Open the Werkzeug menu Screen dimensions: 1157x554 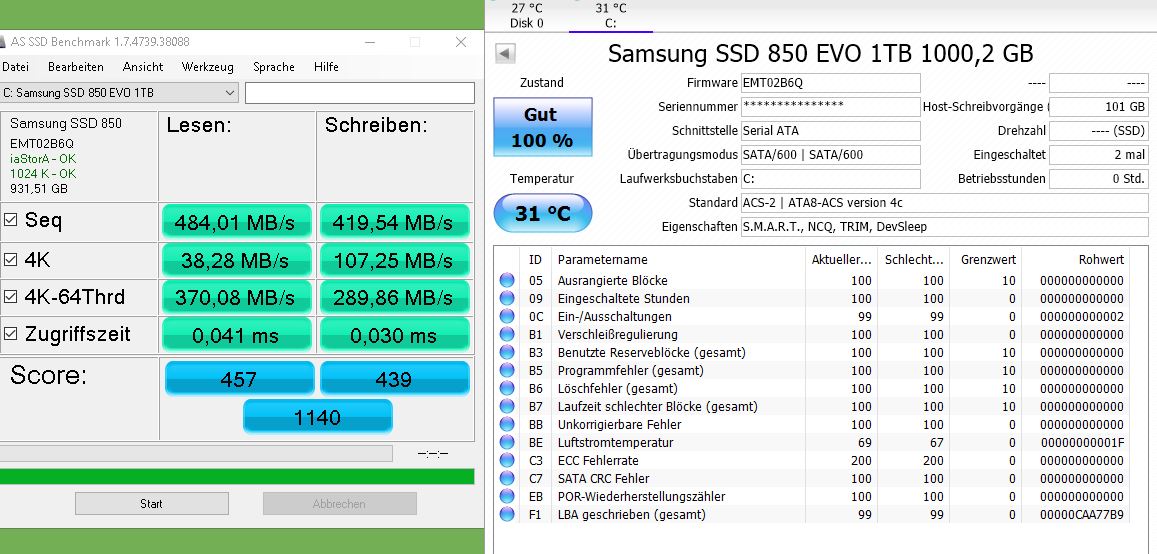[207, 67]
